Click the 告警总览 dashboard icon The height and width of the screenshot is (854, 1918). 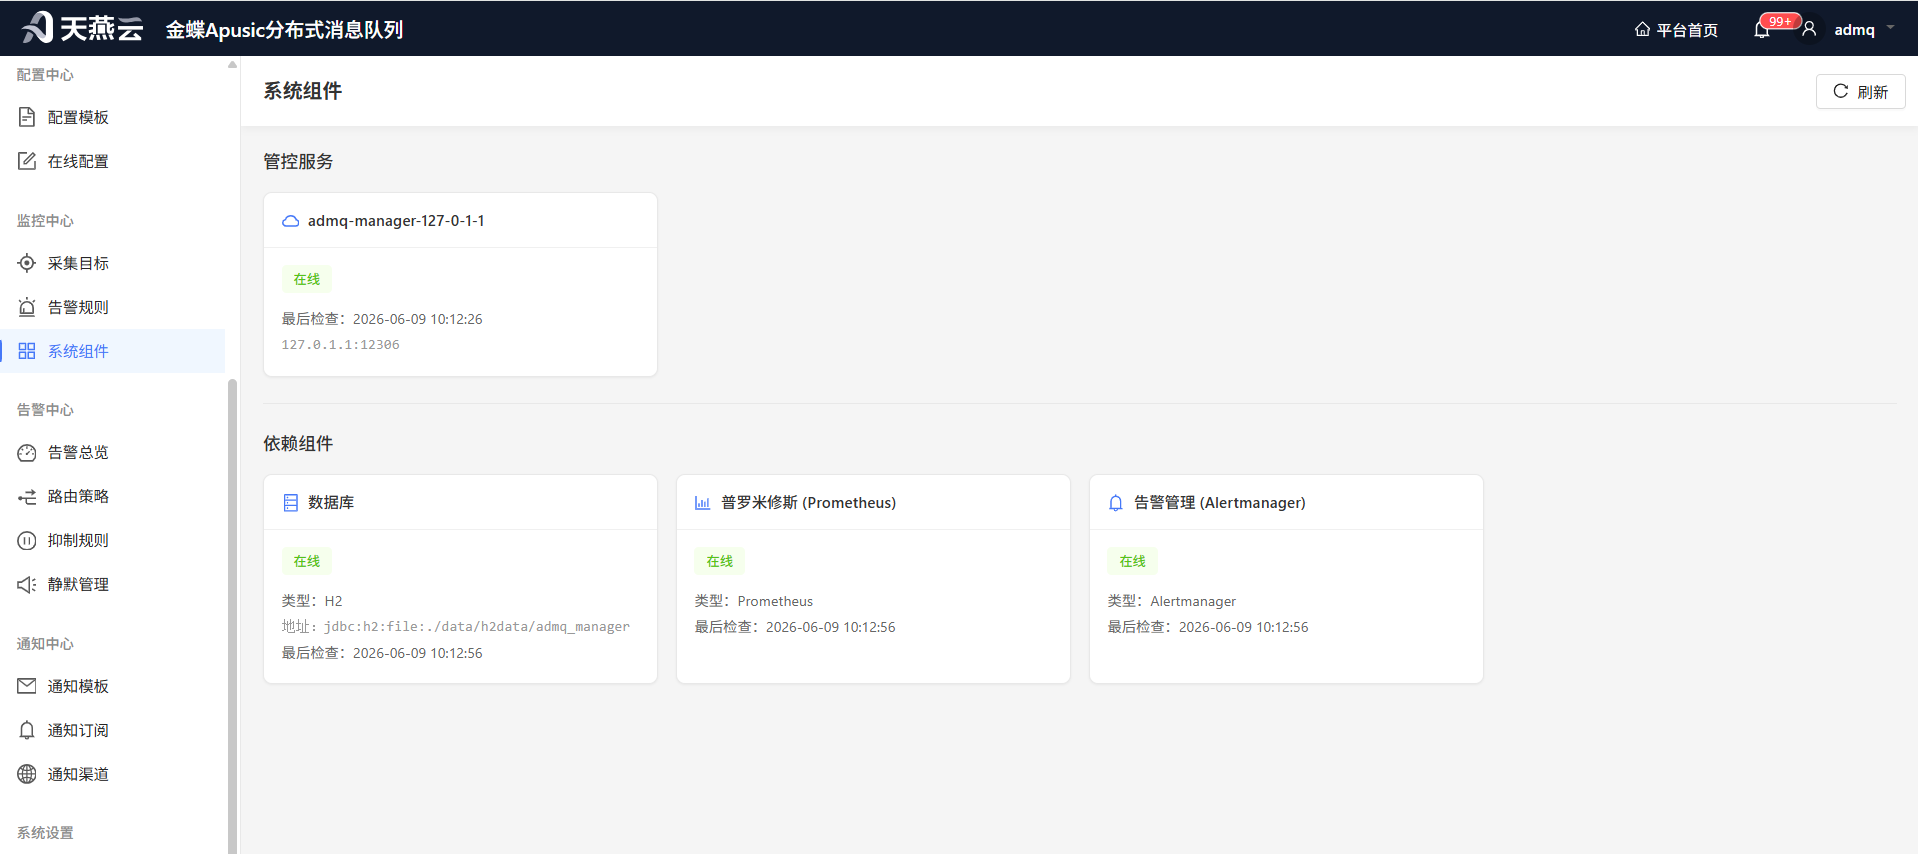[27, 452]
